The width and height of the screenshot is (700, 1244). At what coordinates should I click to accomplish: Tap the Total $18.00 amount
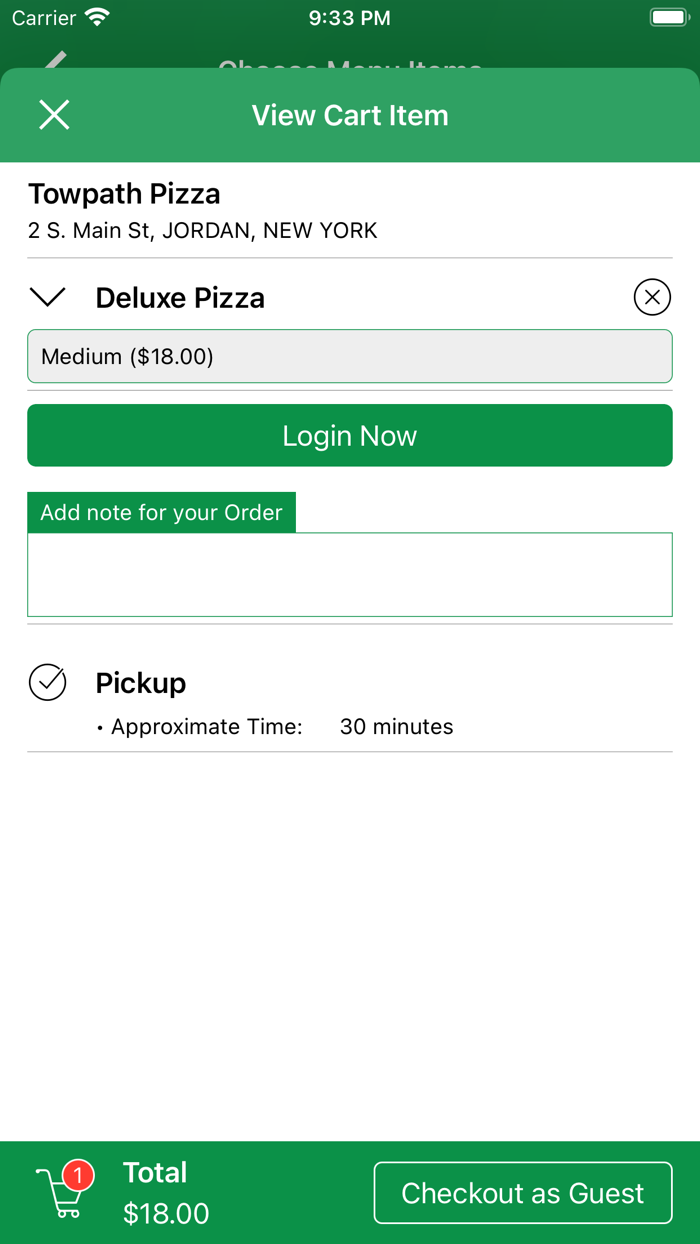click(x=166, y=1213)
